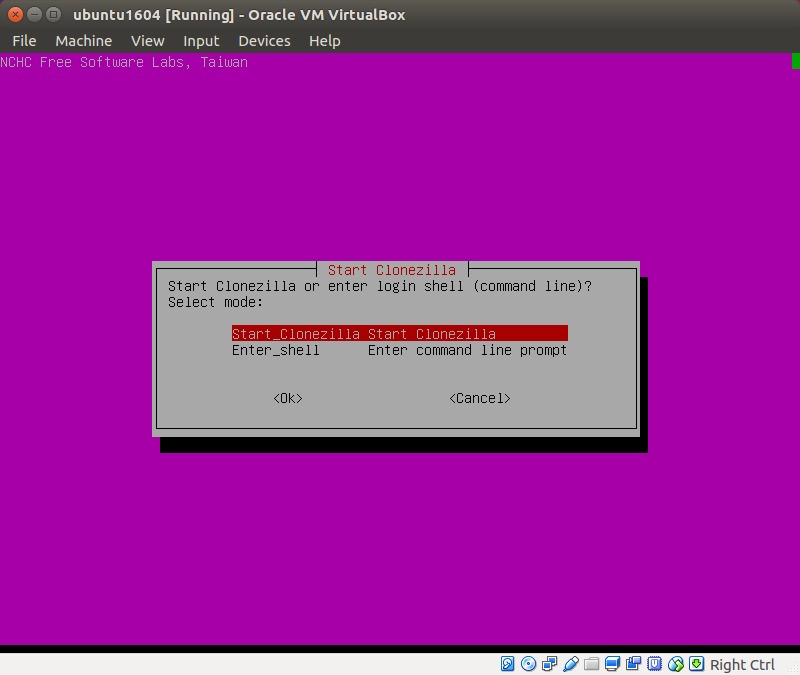The width and height of the screenshot is (800, 675).
Task: Click the Right Ctrl host key label
Action: point(742,665)
